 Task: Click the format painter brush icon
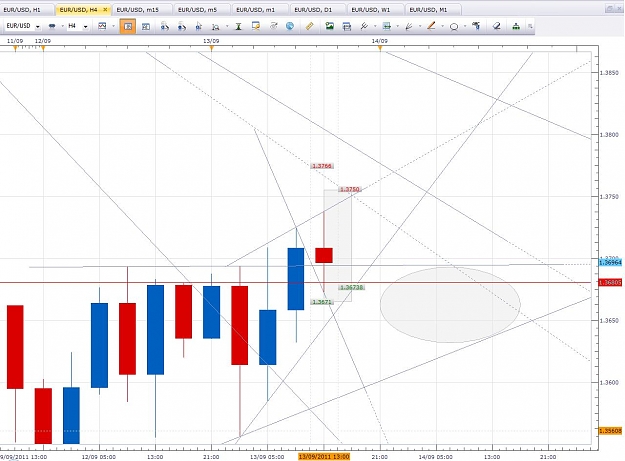click(x=476, y=26)
